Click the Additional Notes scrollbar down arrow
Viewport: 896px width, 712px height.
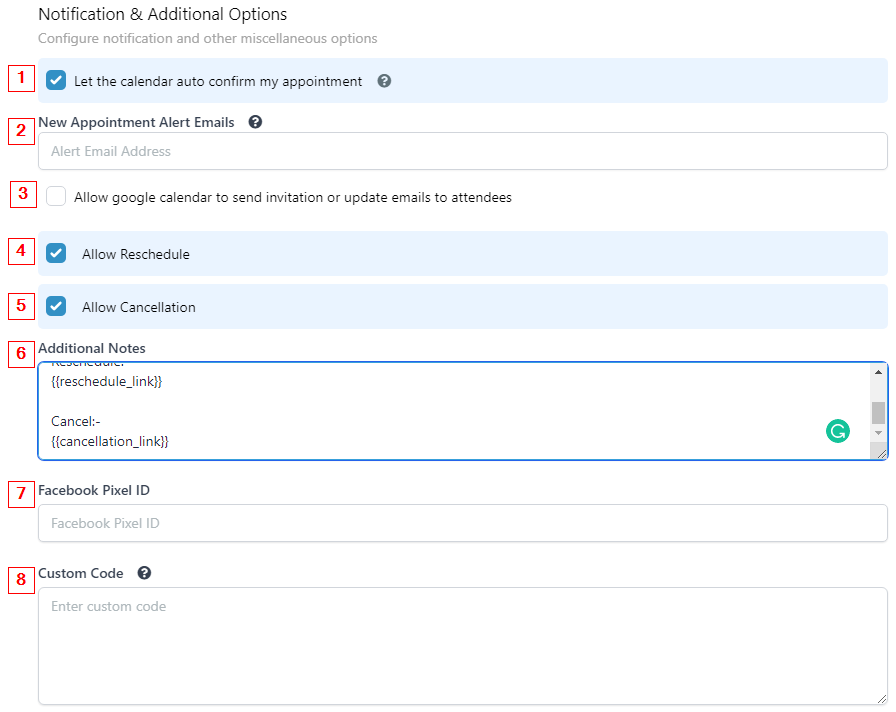878,433
